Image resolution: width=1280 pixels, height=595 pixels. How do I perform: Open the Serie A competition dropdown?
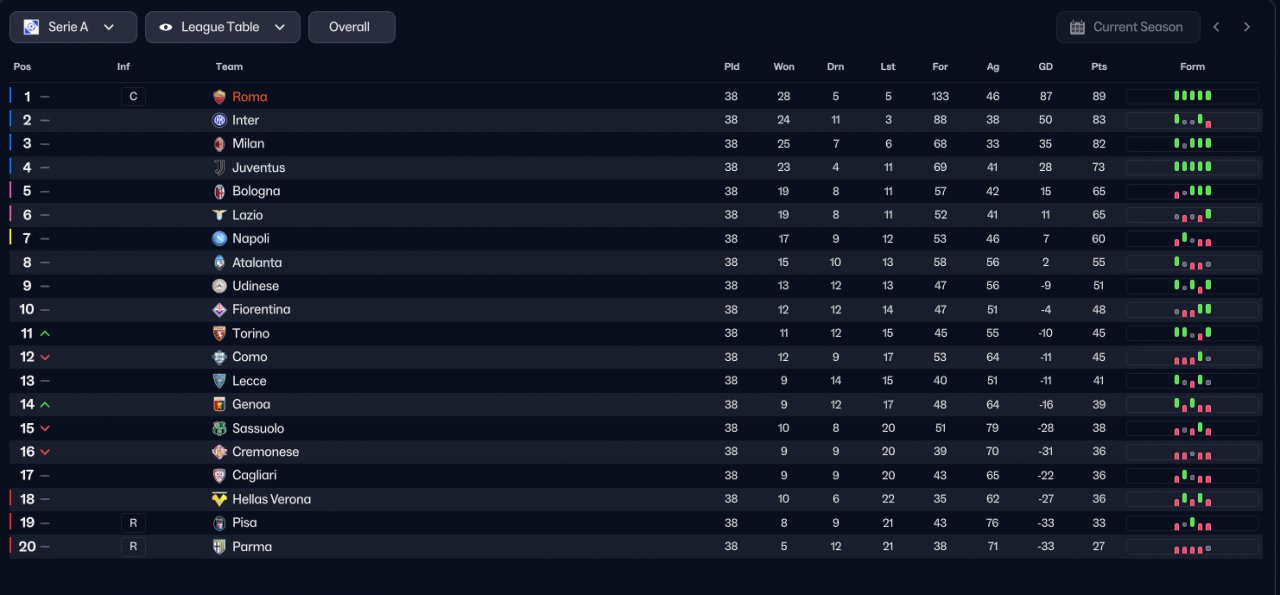point(73,27)
